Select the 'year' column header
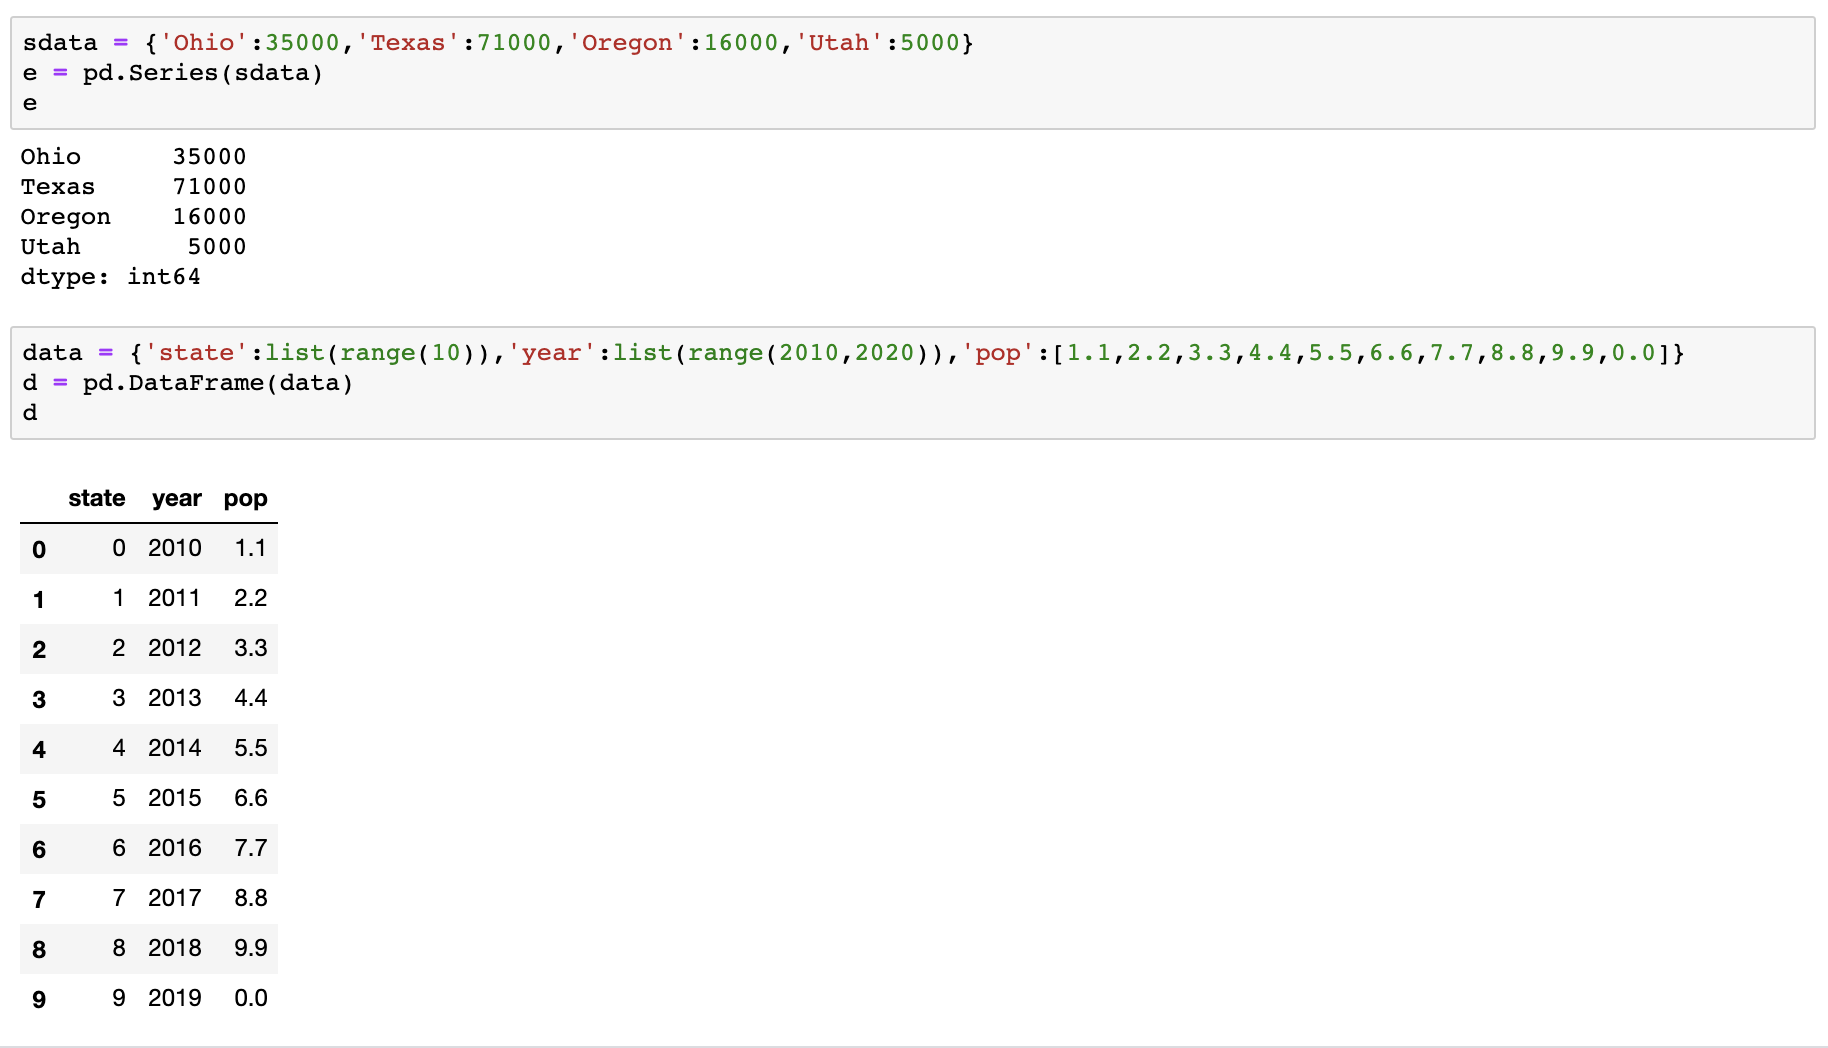 (x=177, y=498)
